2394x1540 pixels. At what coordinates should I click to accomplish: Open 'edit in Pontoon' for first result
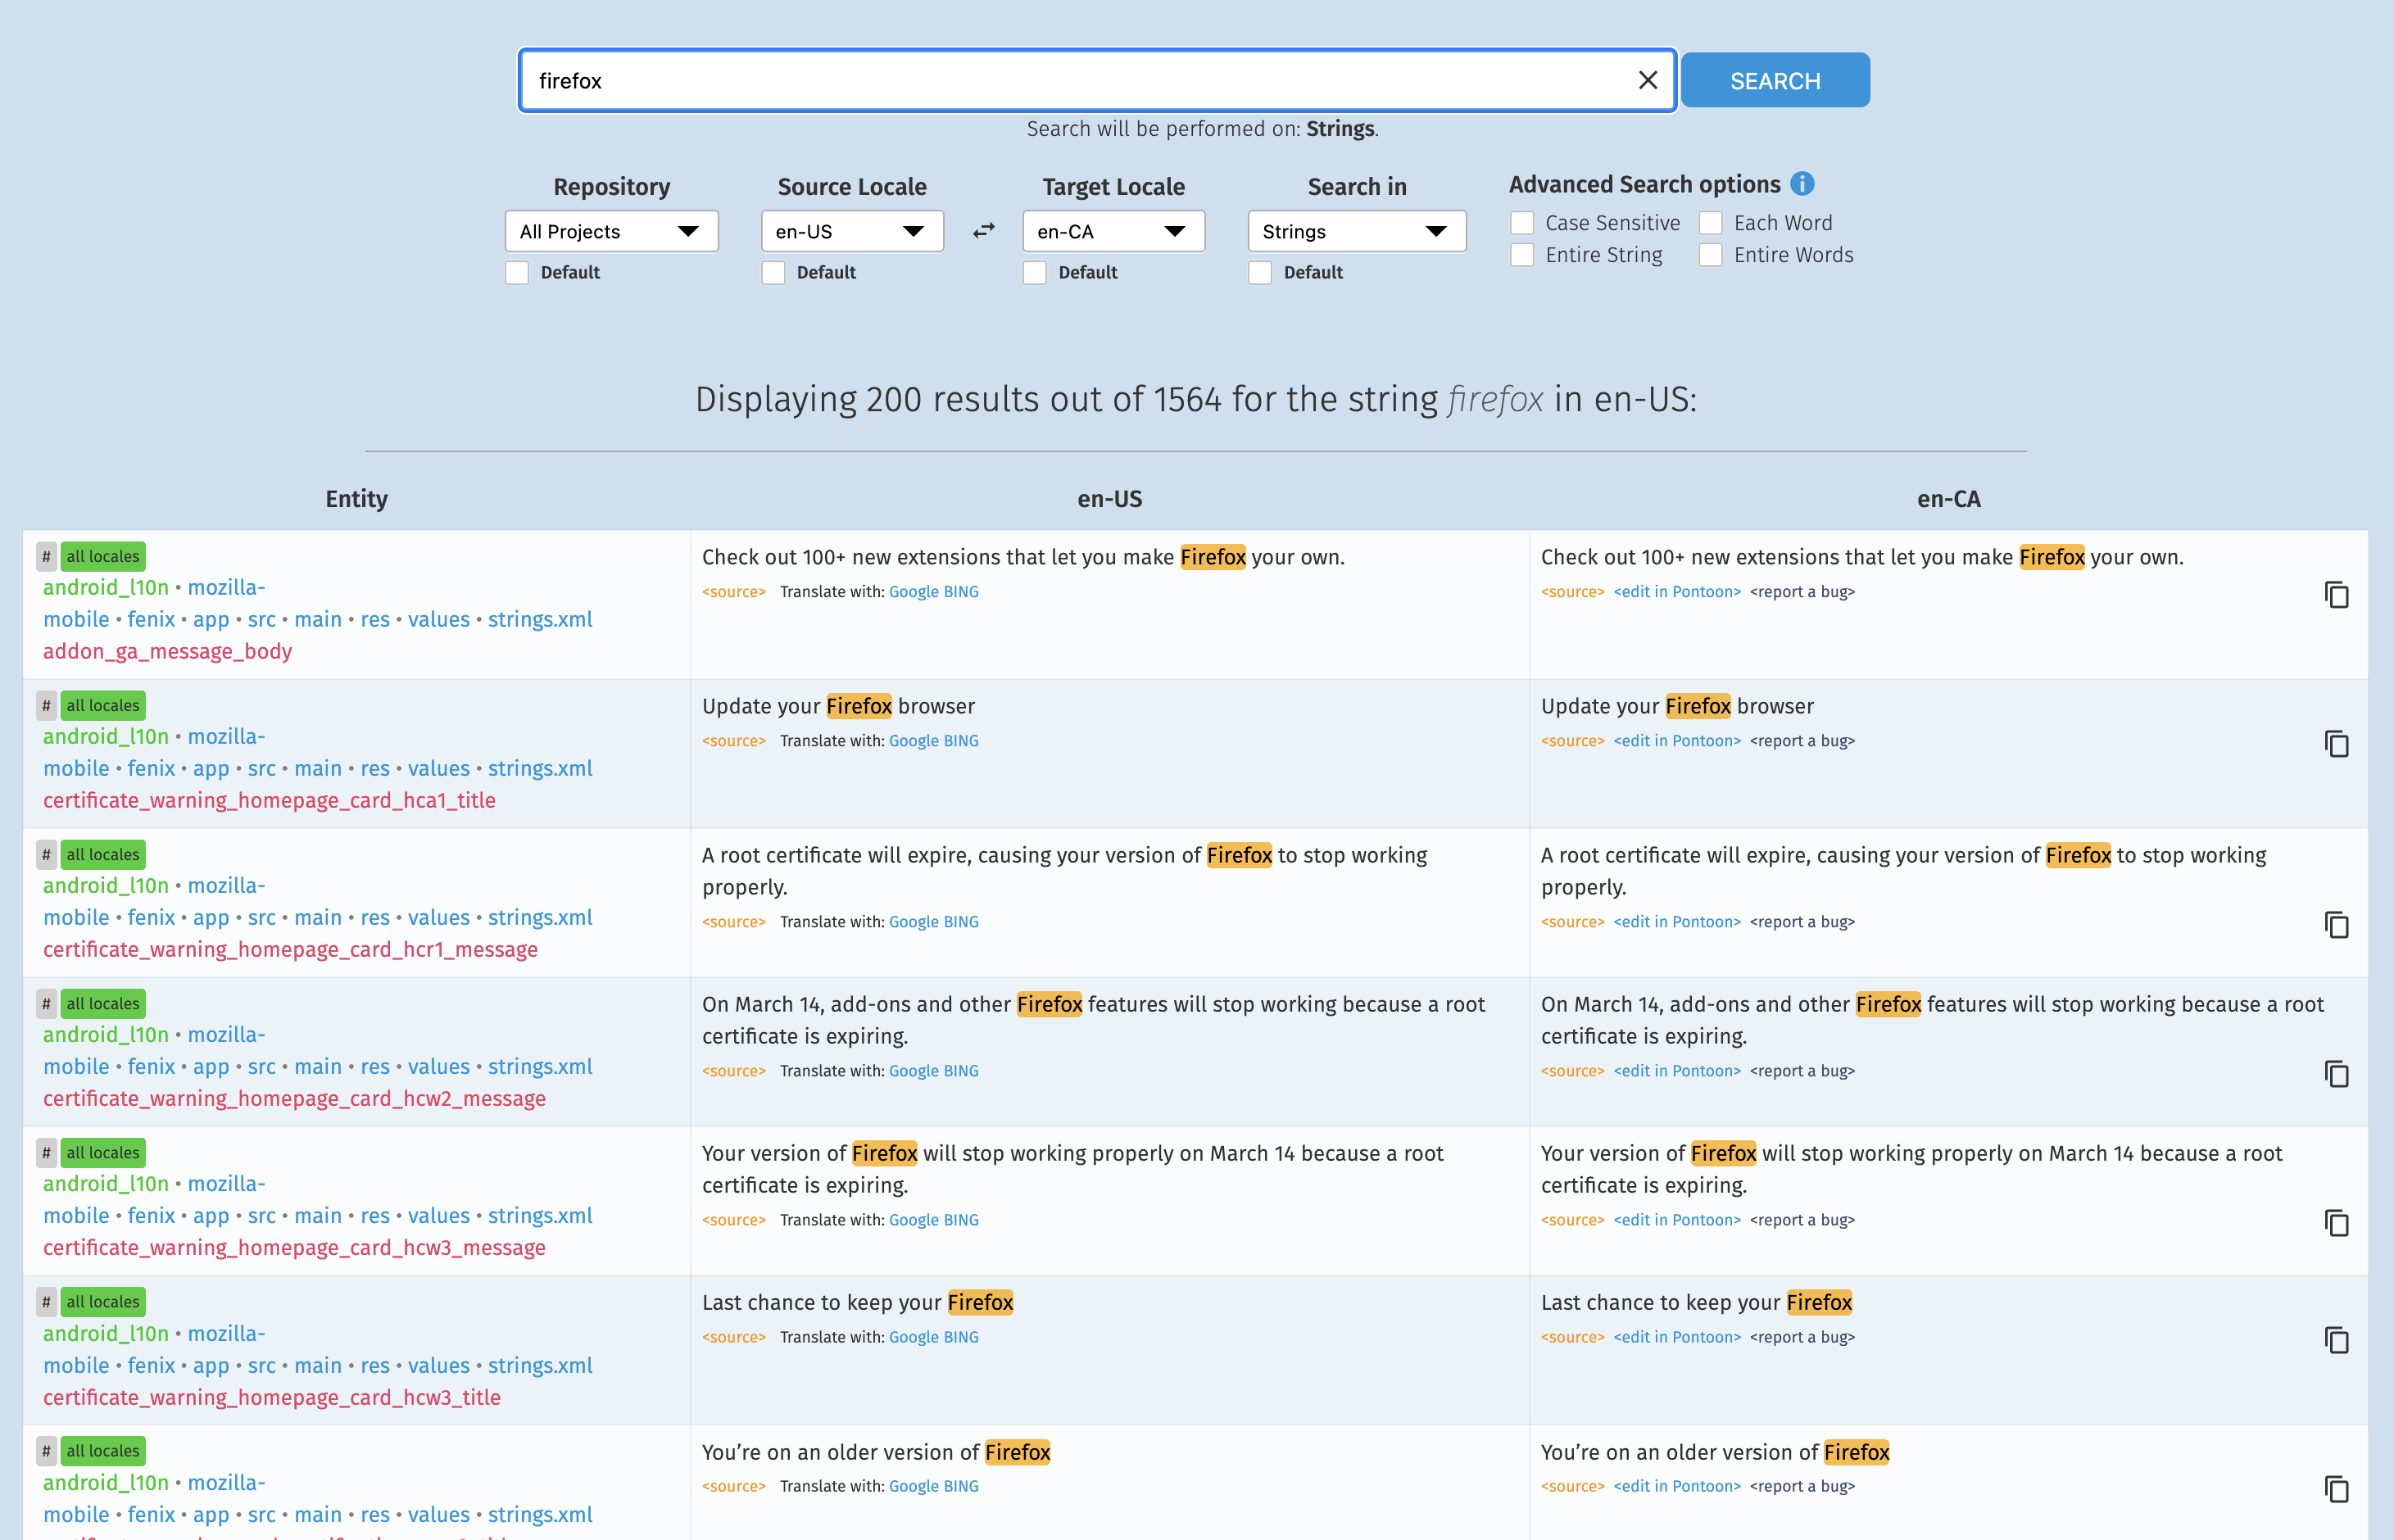pos(1676,592)
